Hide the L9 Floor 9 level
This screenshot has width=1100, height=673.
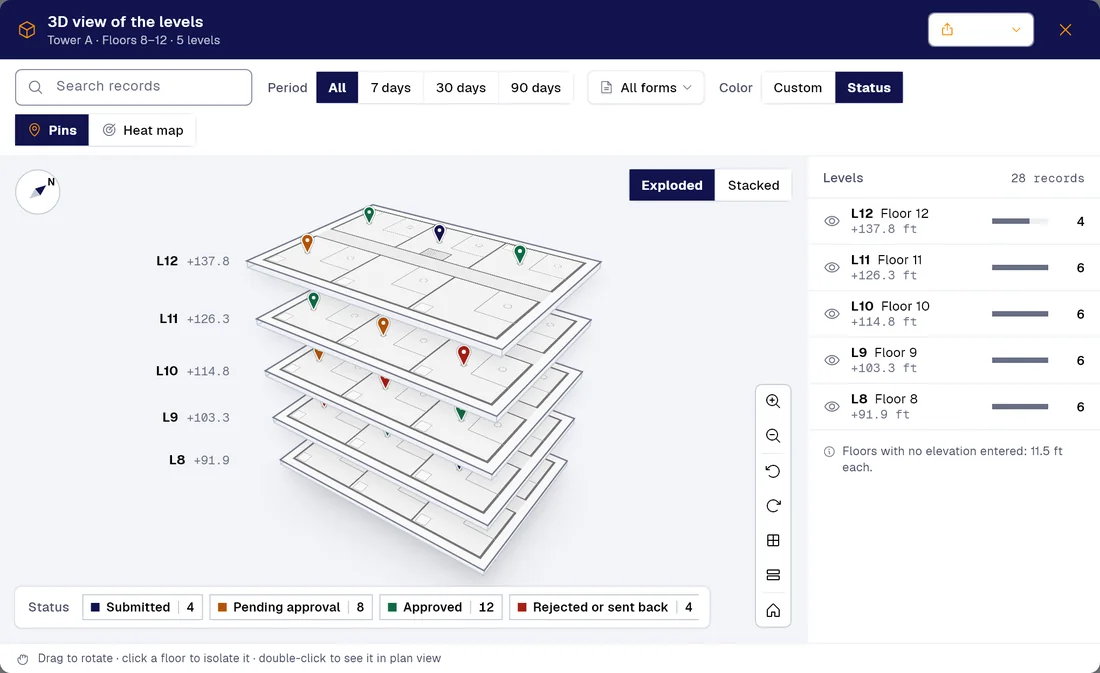(x=832, y=360)
